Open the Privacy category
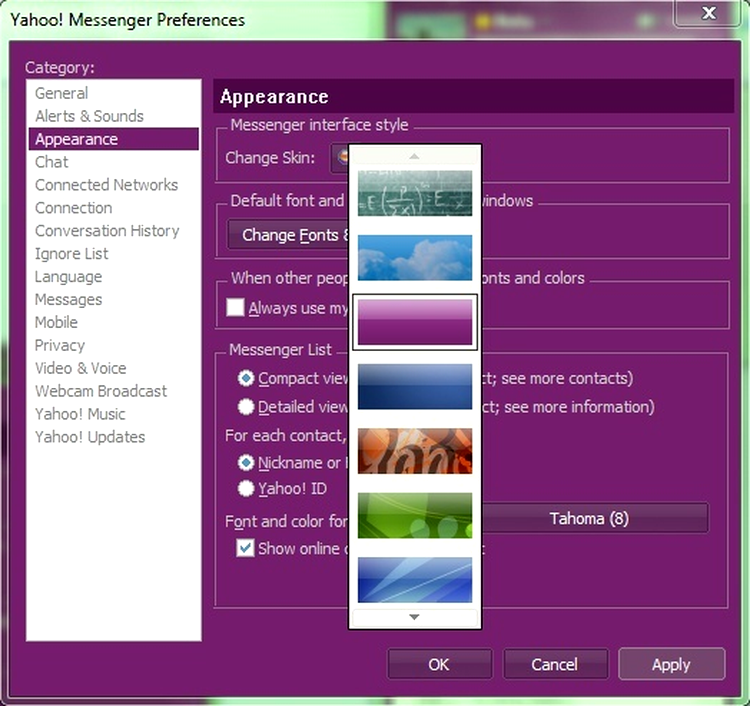Screen dimensions: 750x706 click(x=114, y=345)
